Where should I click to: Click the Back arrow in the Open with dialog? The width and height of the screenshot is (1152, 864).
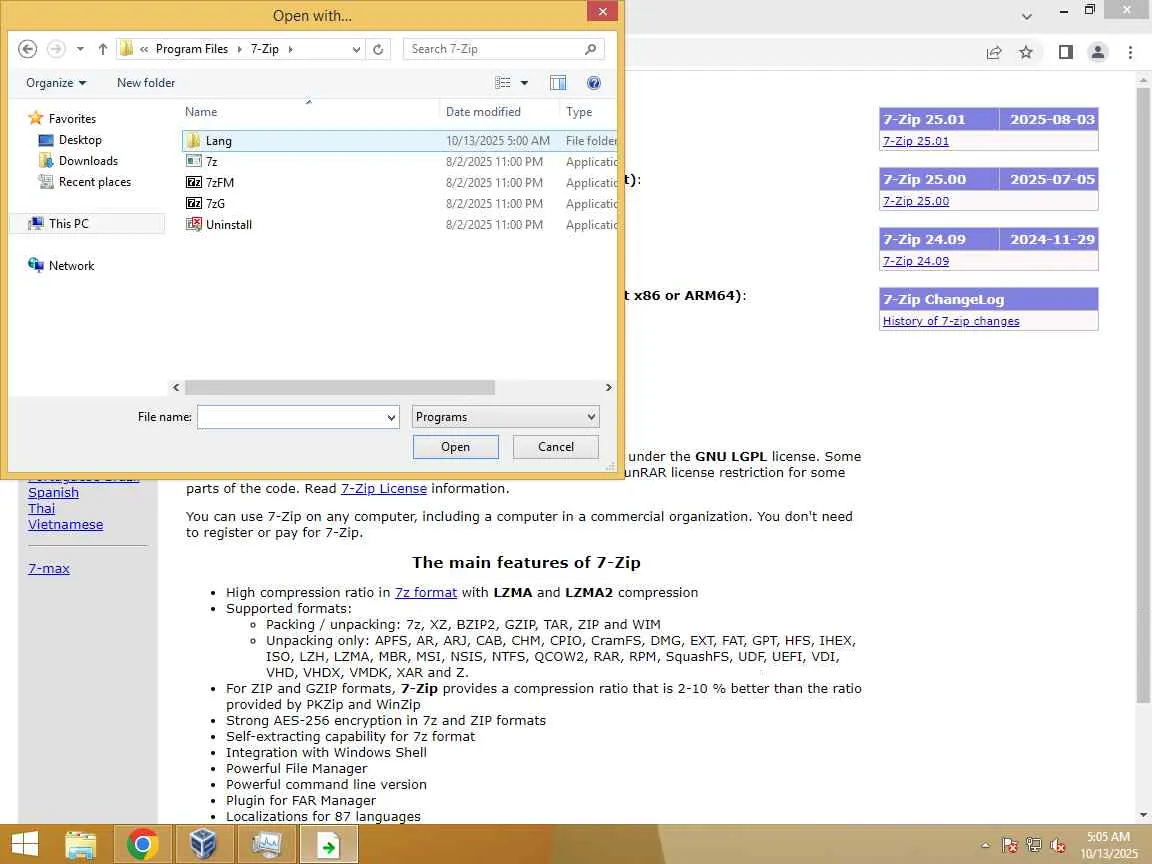(27, 49)
